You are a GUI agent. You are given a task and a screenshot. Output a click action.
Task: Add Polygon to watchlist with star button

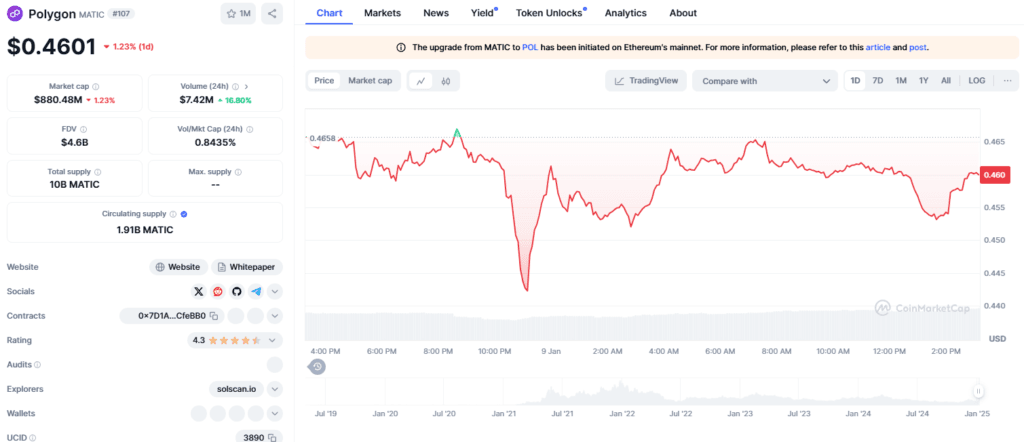point(238,13)
